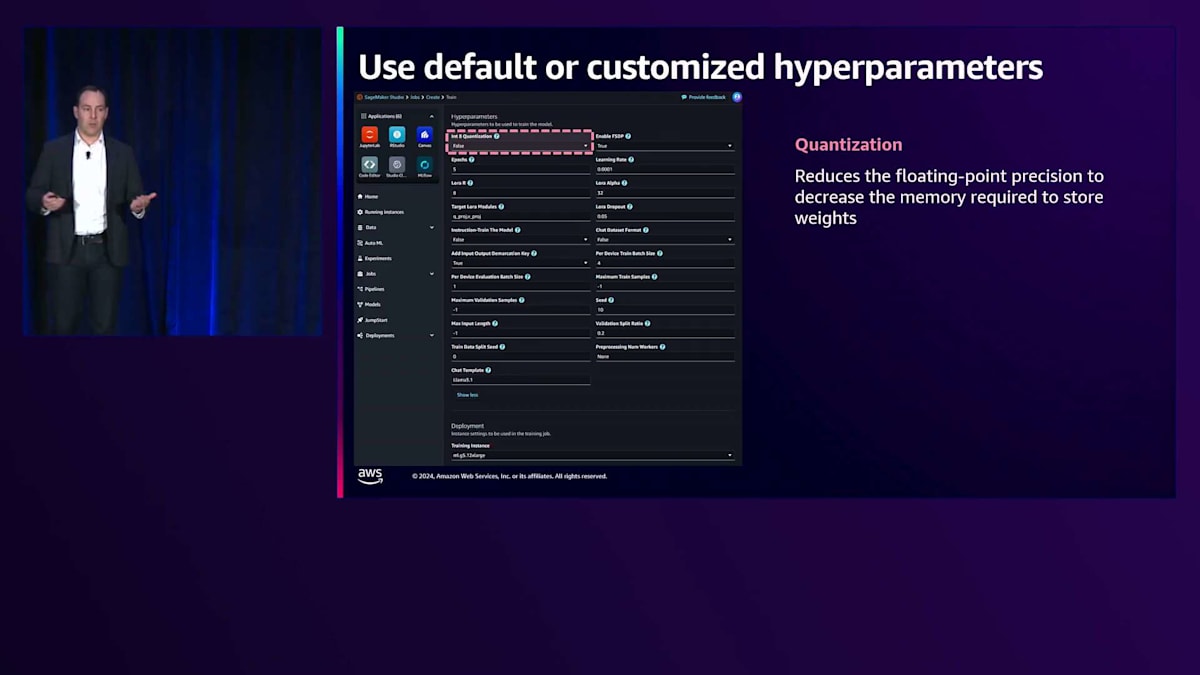Show help for Int 8 Quantization

pyautogui.click(x=496, y=136)
